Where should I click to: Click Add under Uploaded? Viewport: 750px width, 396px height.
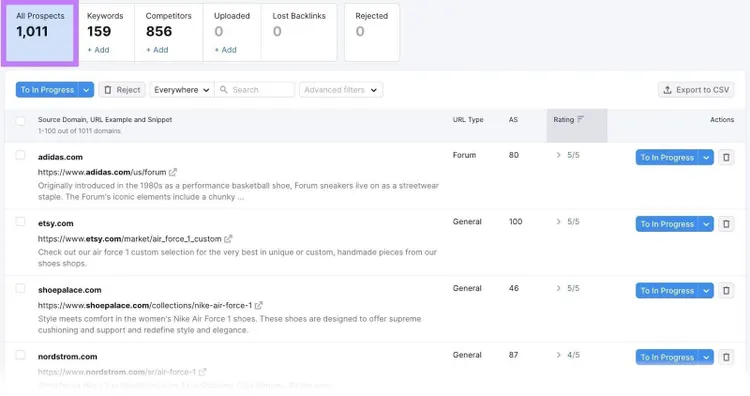point(225,50)
